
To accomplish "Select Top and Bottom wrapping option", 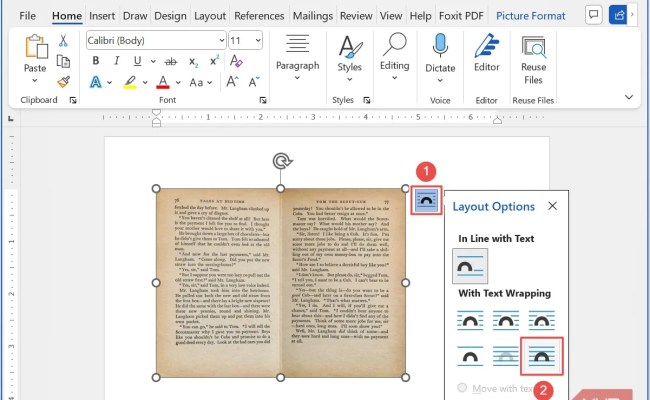I will 470,356.
